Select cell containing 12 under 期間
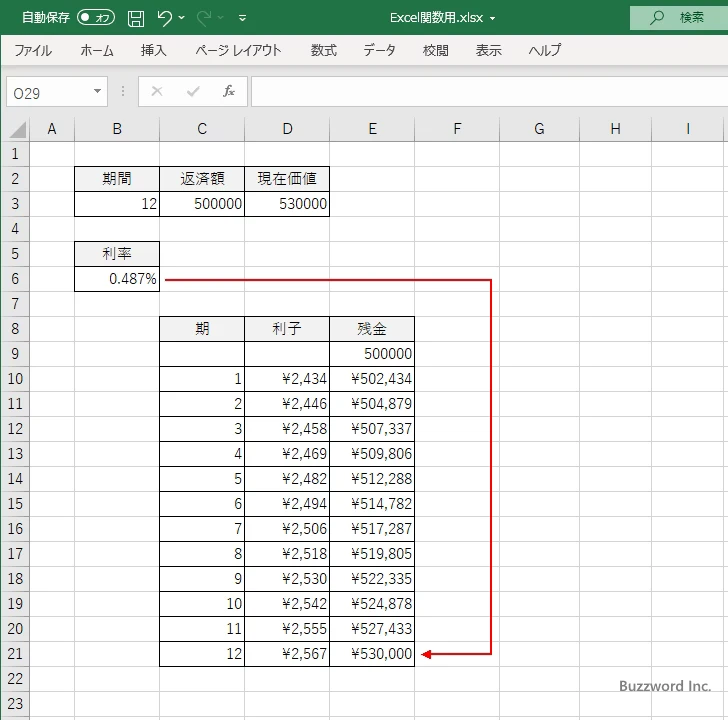This screenshot has height=720, width=728. tap(117, 204)
